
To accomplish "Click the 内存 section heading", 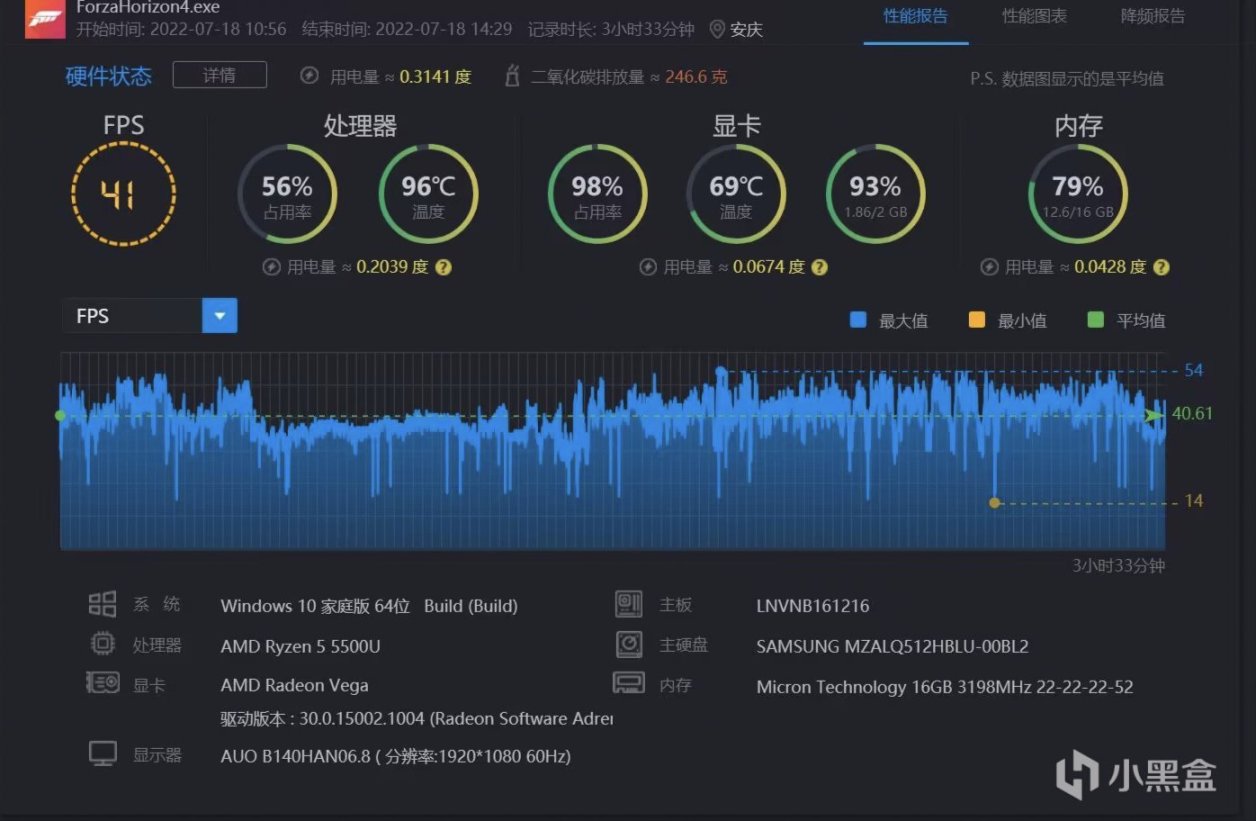I will (1079, 126).
